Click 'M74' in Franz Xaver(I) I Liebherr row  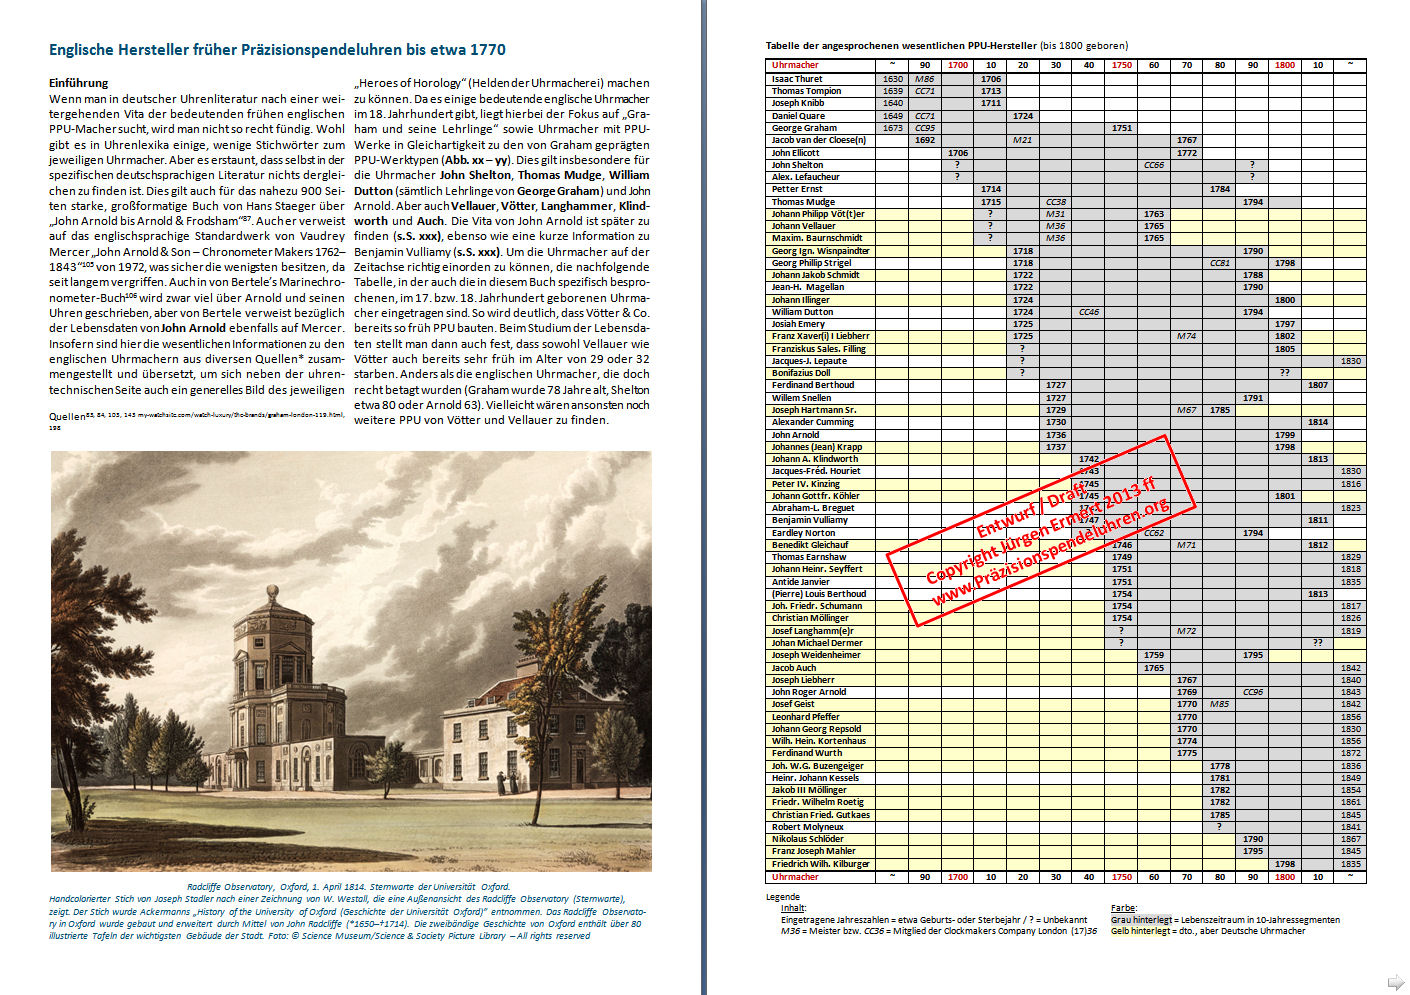tap(1187, 336)
